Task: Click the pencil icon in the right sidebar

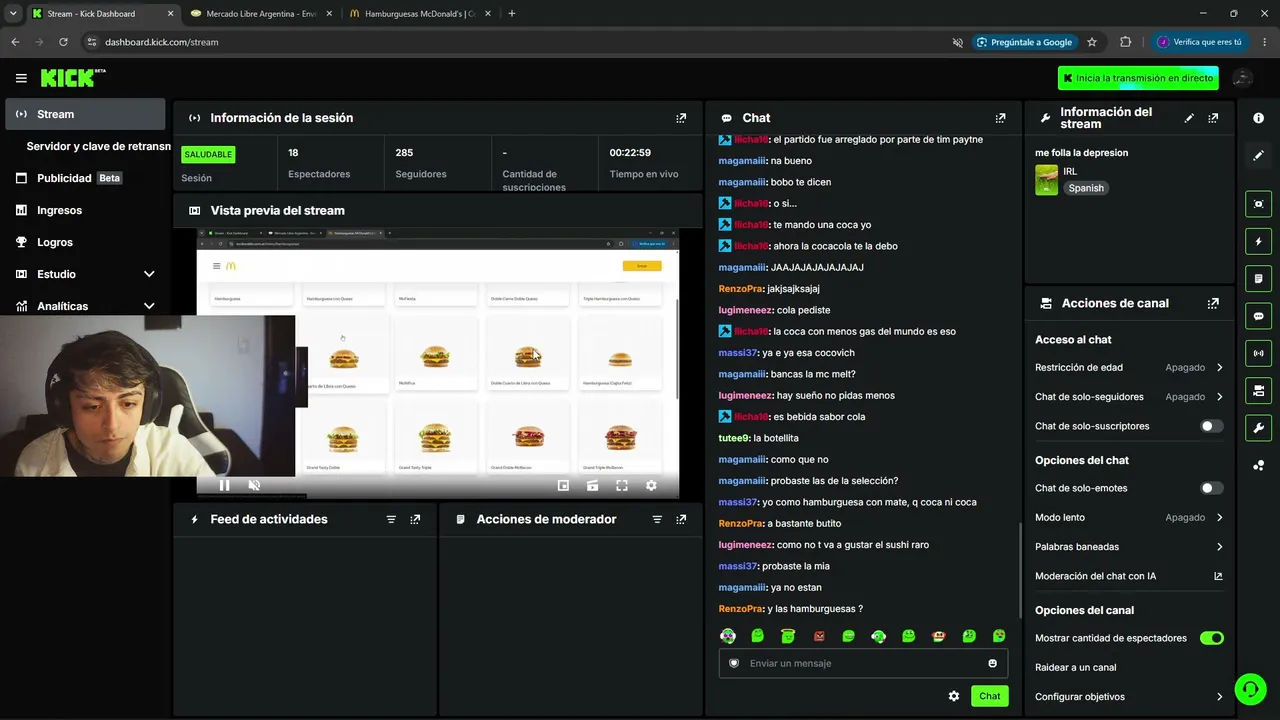Action: coord(1258,155)
